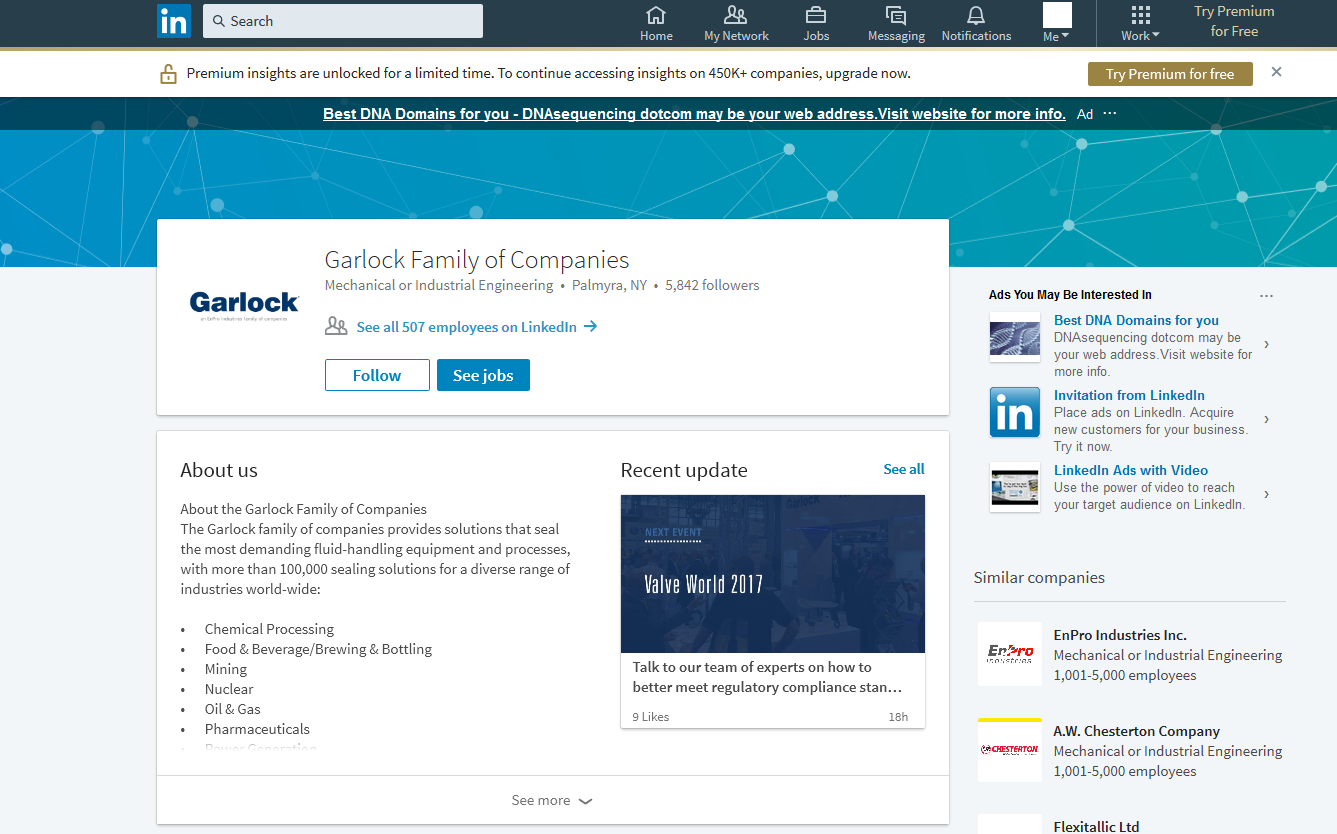Open options menu for banner ad

(x=1109, y=114)
